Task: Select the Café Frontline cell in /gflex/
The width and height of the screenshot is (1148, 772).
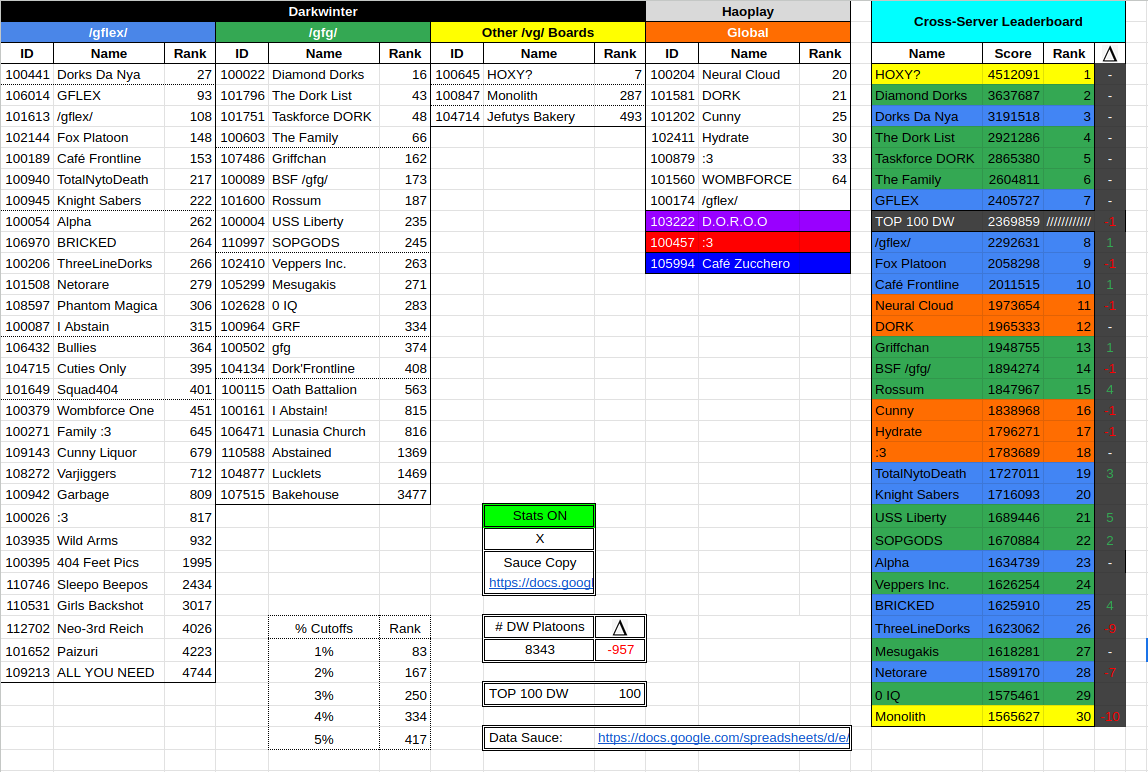Action: [109, 158]
